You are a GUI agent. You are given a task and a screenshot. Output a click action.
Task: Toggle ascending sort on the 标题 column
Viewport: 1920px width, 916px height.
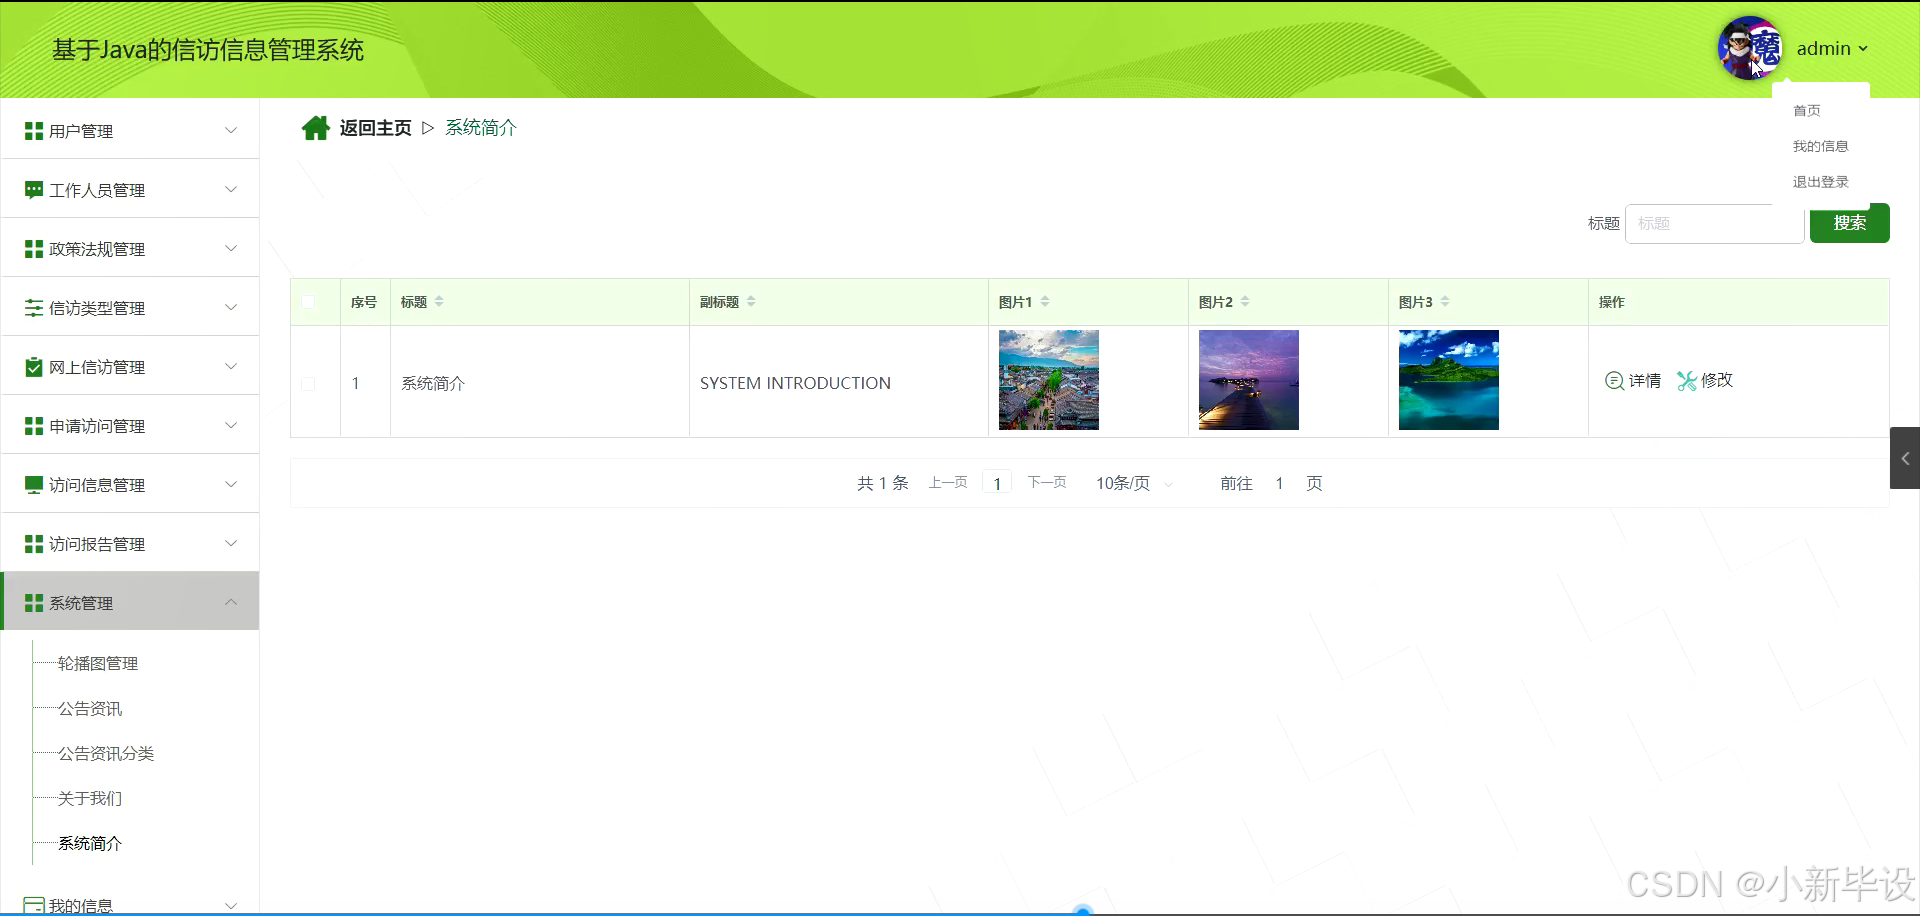(439, 297)
